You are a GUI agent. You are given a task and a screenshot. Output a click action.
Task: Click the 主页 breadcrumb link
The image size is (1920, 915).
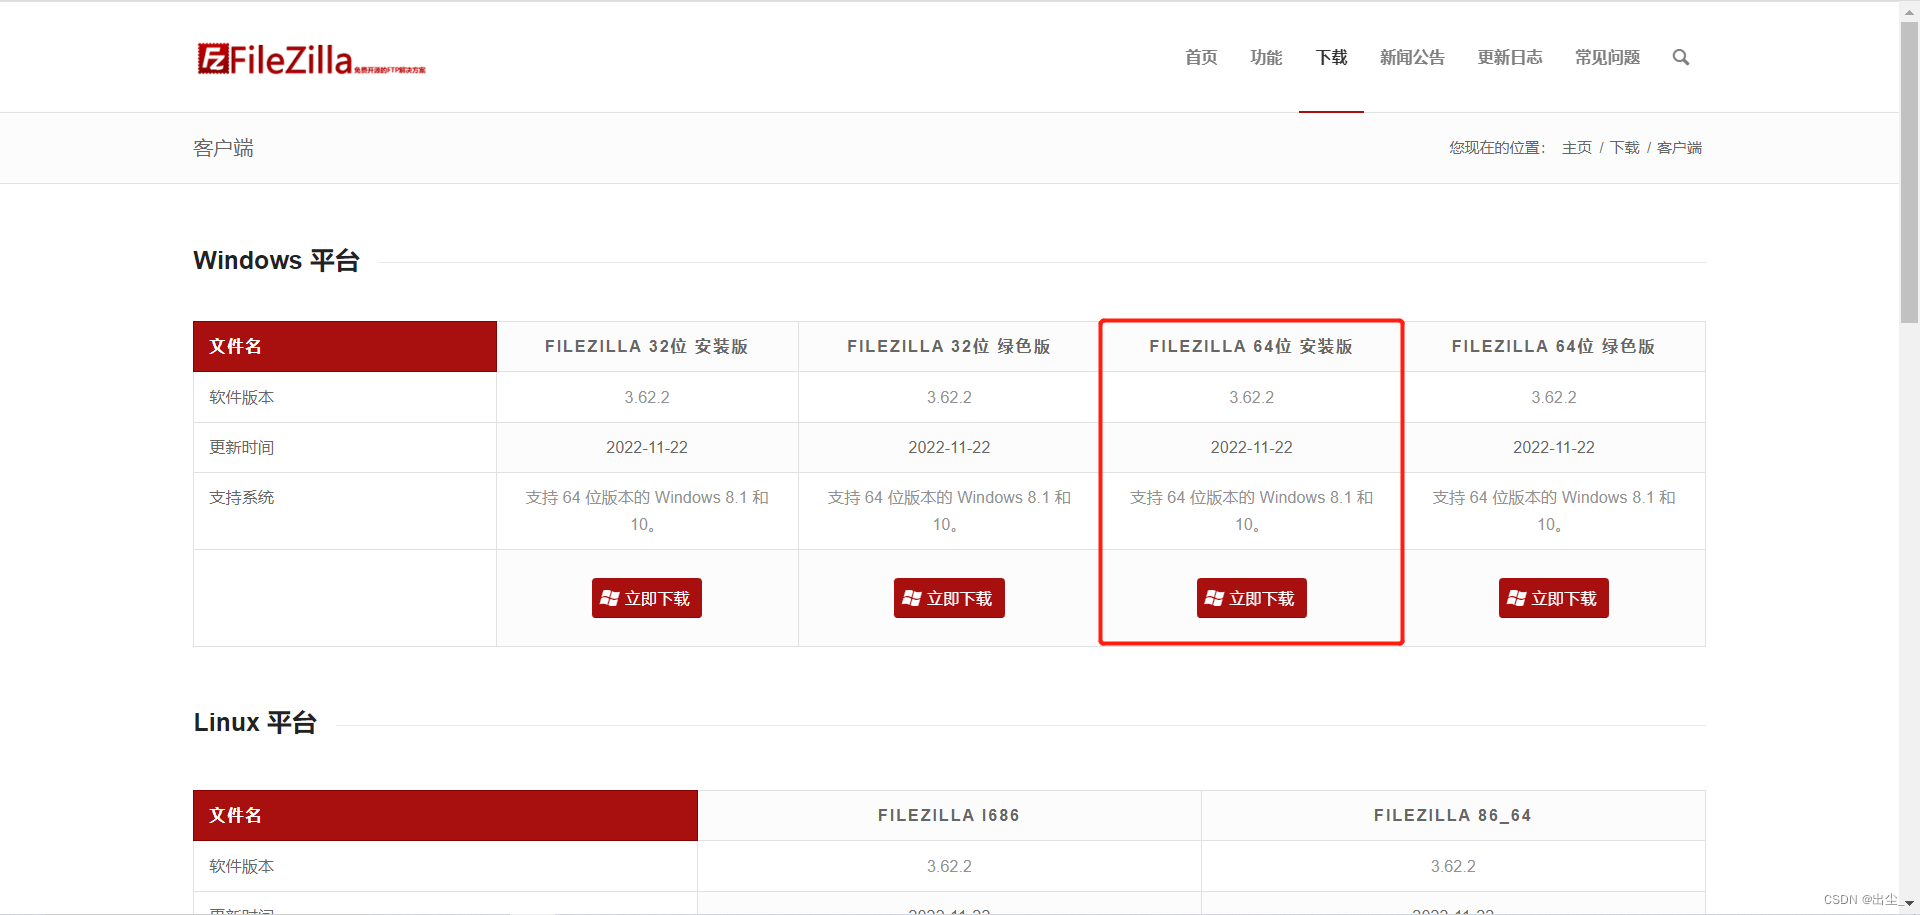pyautogui.click(x=1576, y=147)
